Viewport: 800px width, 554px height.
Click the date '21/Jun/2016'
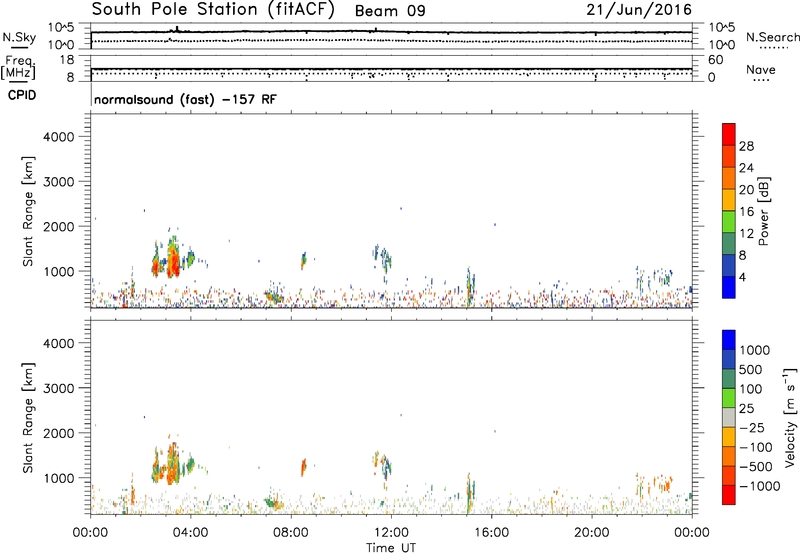pyautogui.click(x=639, y=10)
